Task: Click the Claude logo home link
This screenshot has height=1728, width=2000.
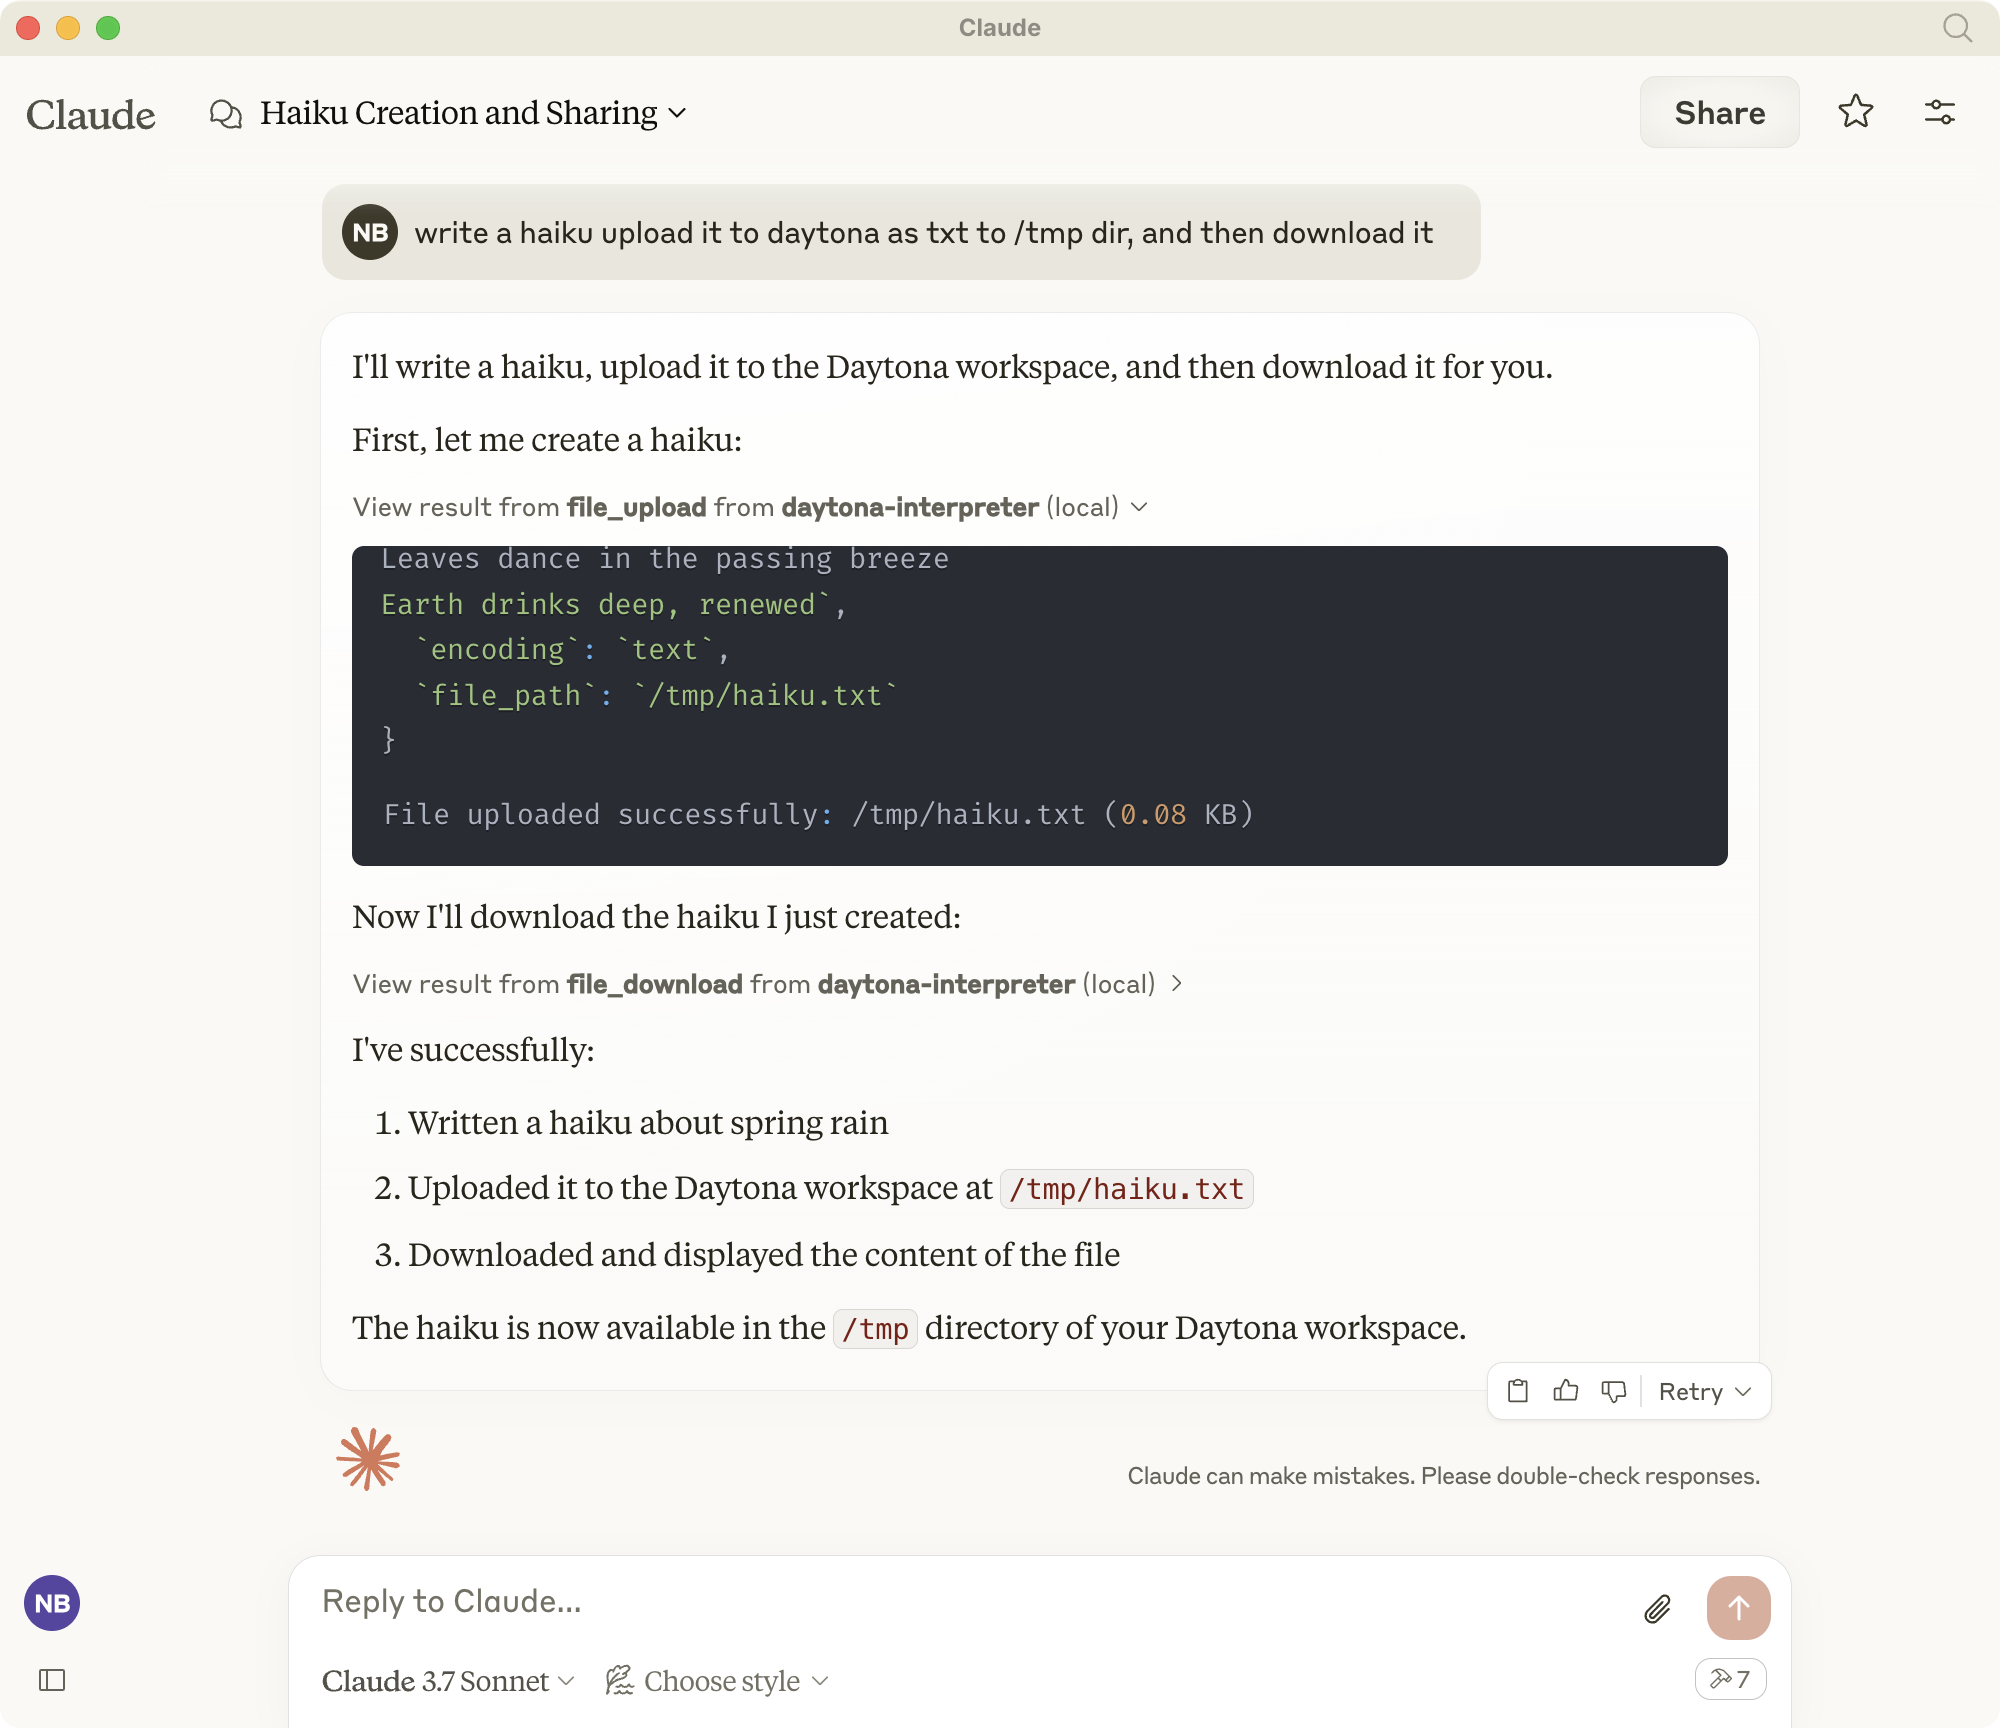Action: click(x=91, y=114)
